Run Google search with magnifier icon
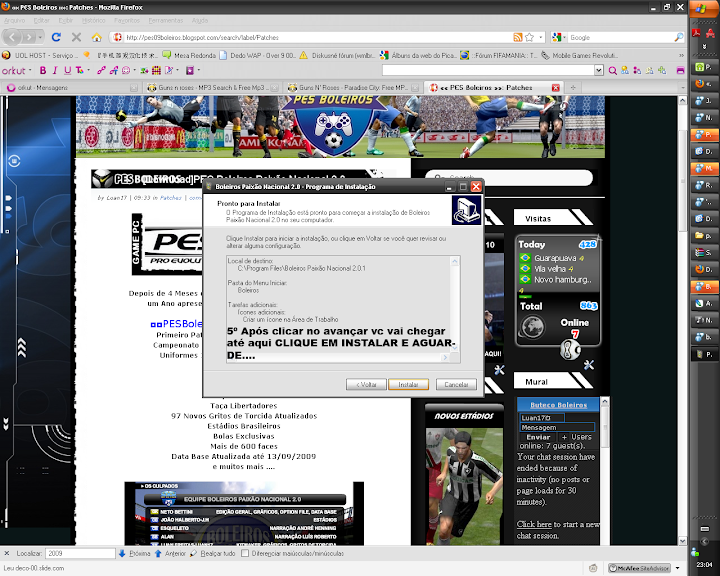The height and width of the screenshot is (576, 720). (678, 37)
